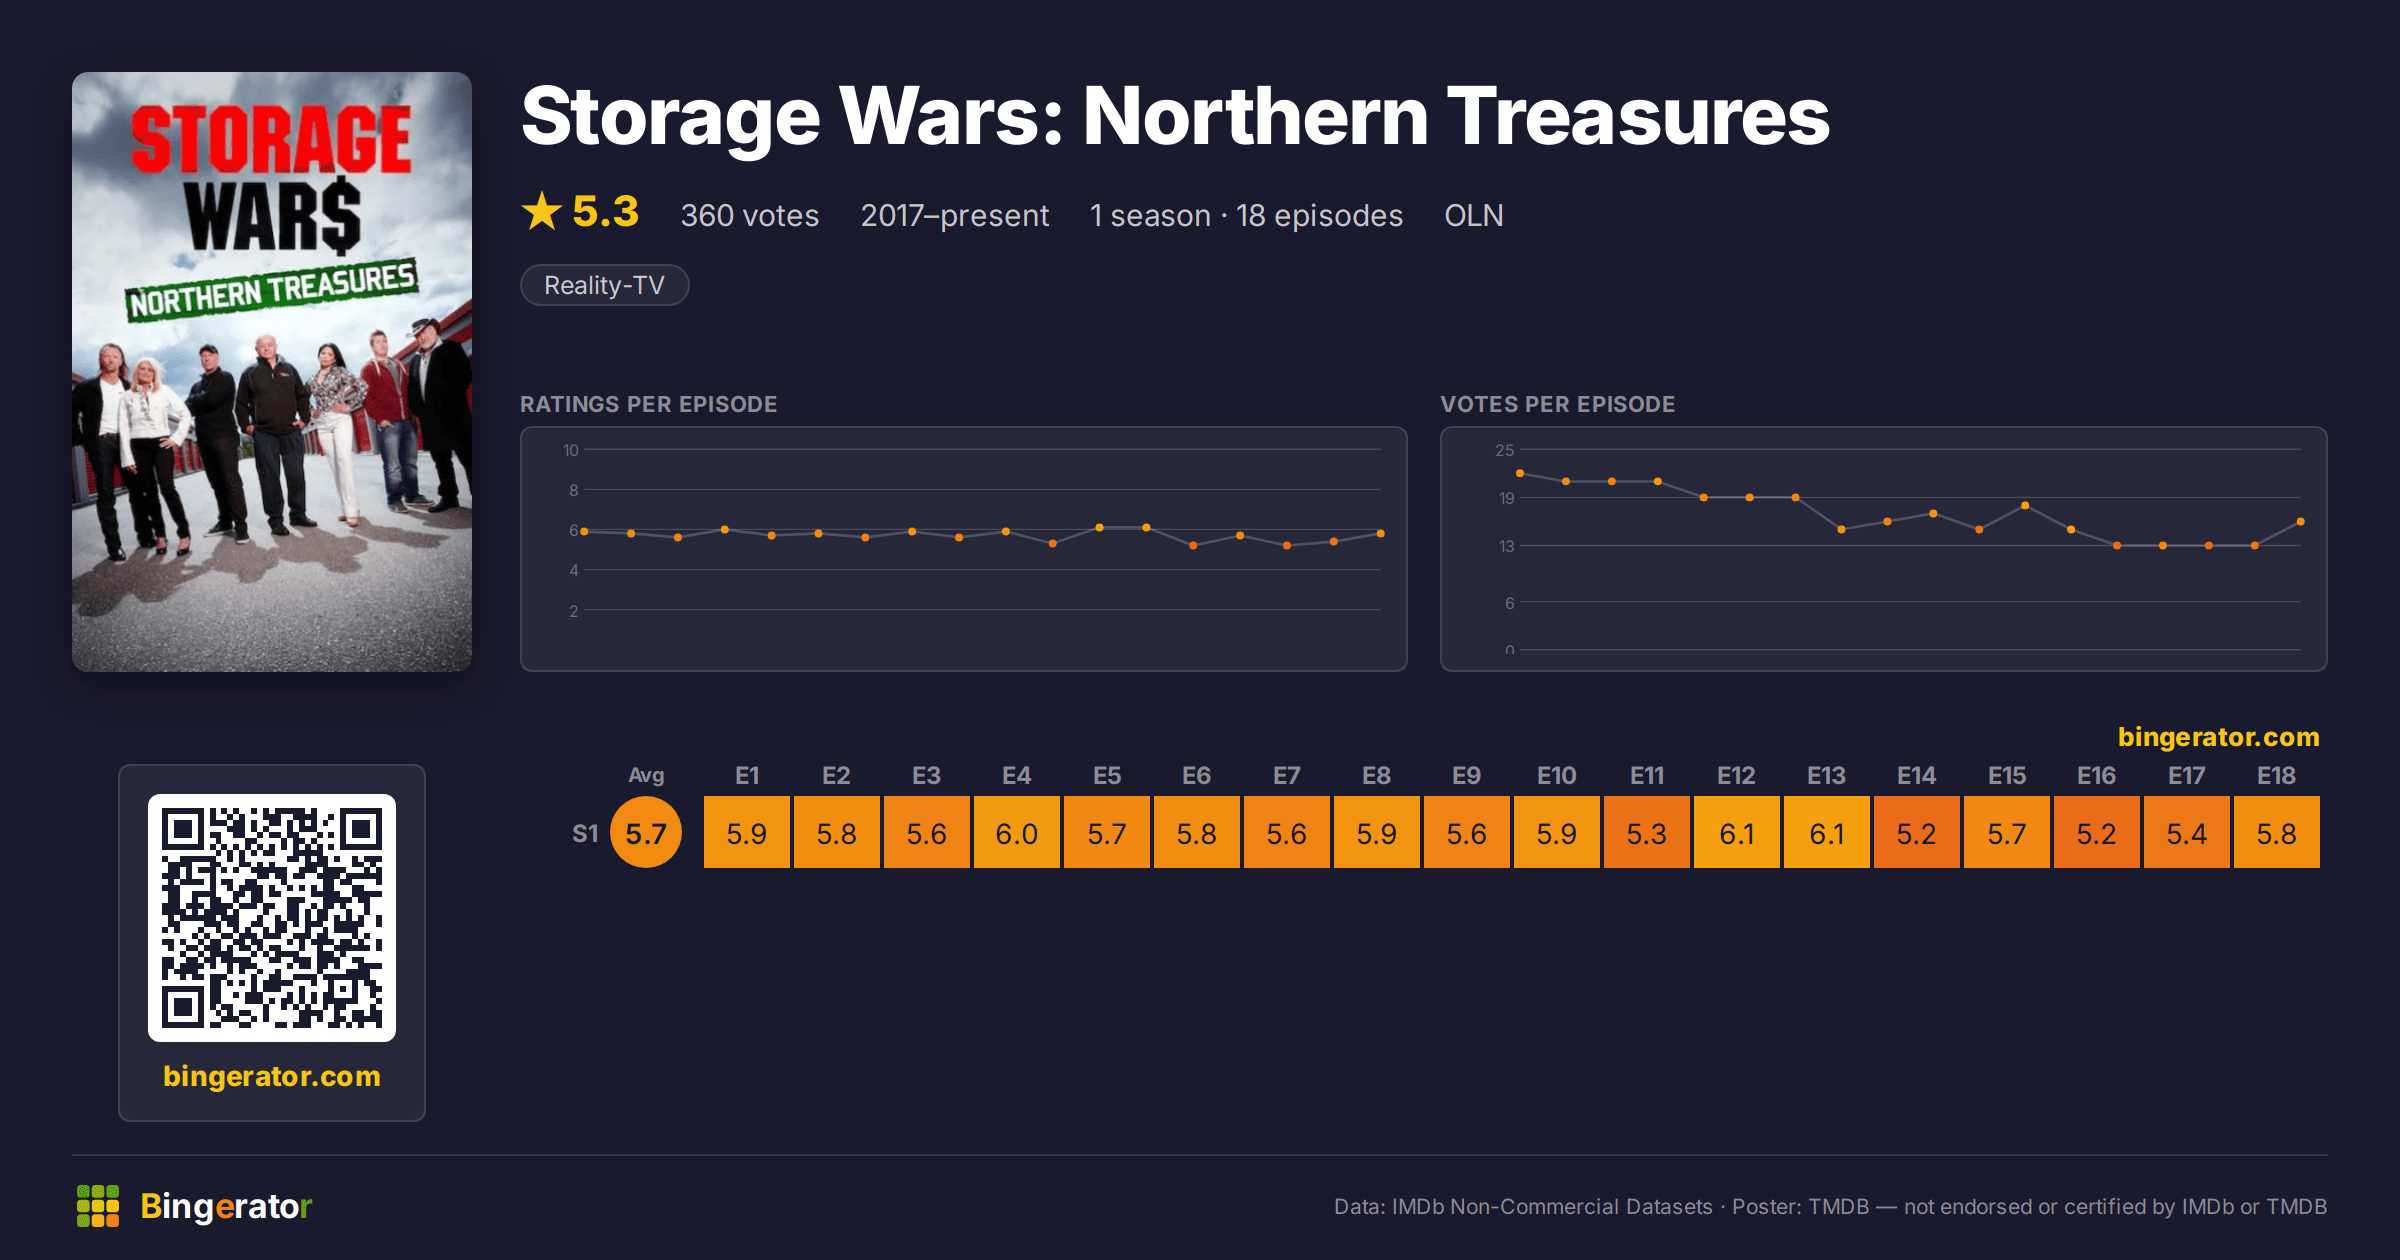Click the Bingerator brand name in footer

226,1206
